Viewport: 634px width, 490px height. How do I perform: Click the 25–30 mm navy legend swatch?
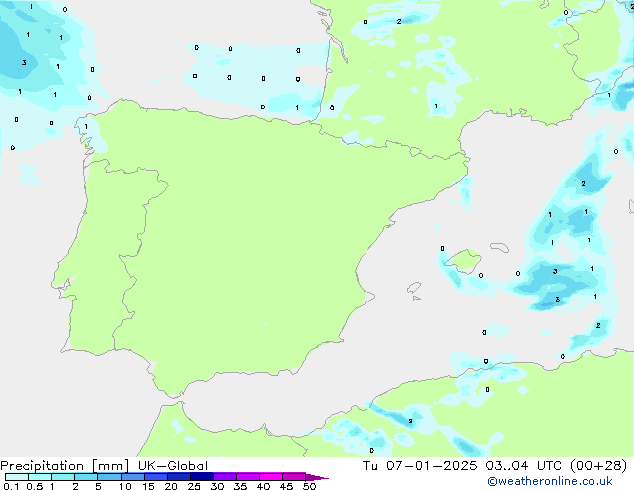pyautogui.click(x=201, y=477)
